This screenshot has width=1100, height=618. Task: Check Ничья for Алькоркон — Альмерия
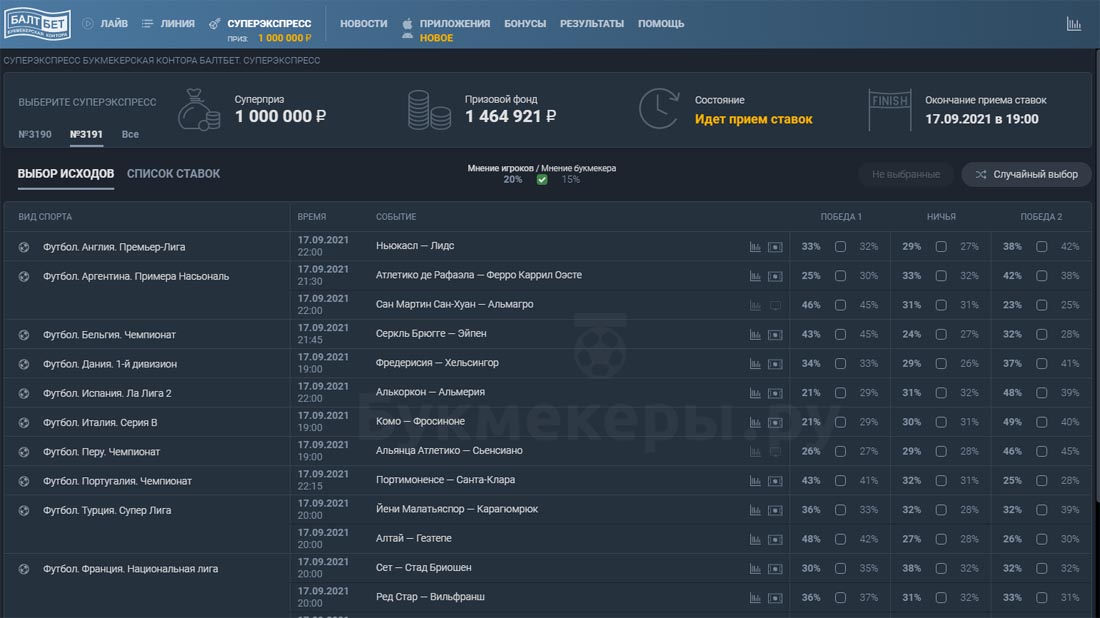940,393
